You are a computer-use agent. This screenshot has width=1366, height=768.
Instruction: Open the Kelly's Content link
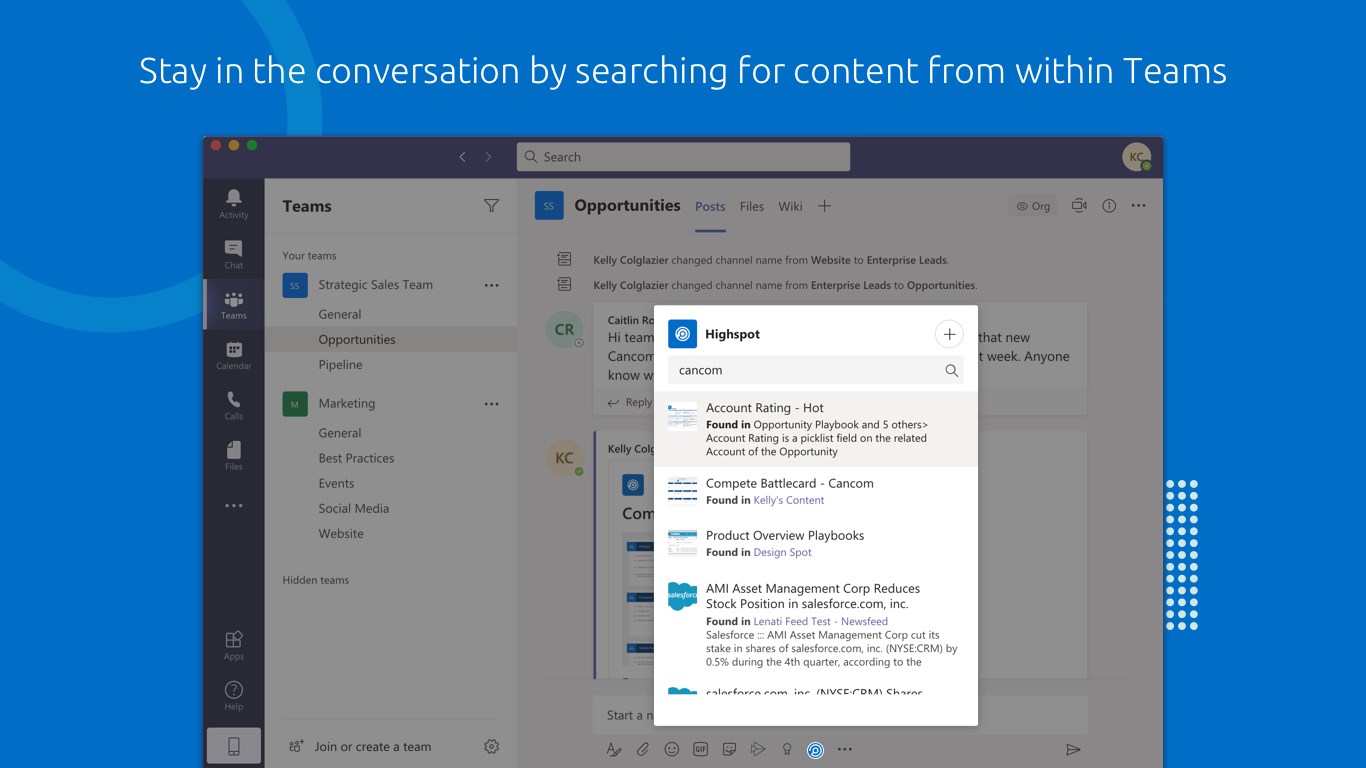789,500
